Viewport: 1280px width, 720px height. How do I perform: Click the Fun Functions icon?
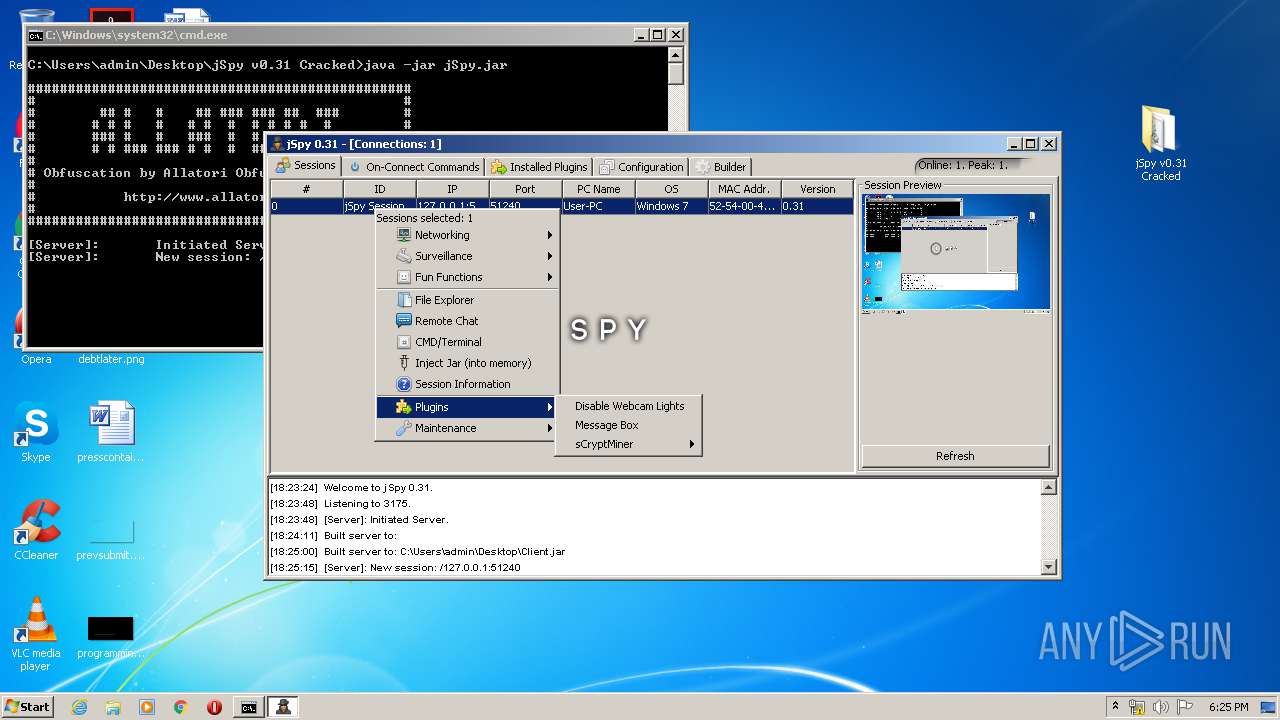pyautogui.click(x=404, y=277)
